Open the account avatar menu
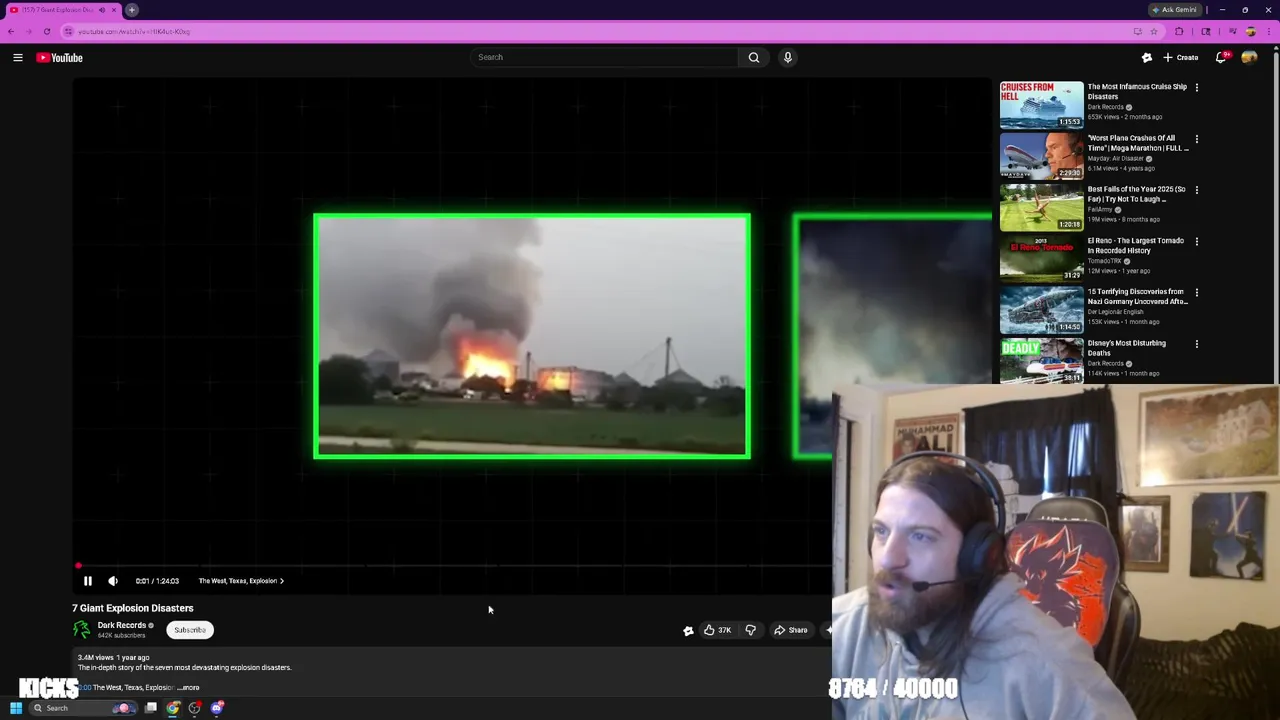The image size is (1280, 720). coord(1249,58)
